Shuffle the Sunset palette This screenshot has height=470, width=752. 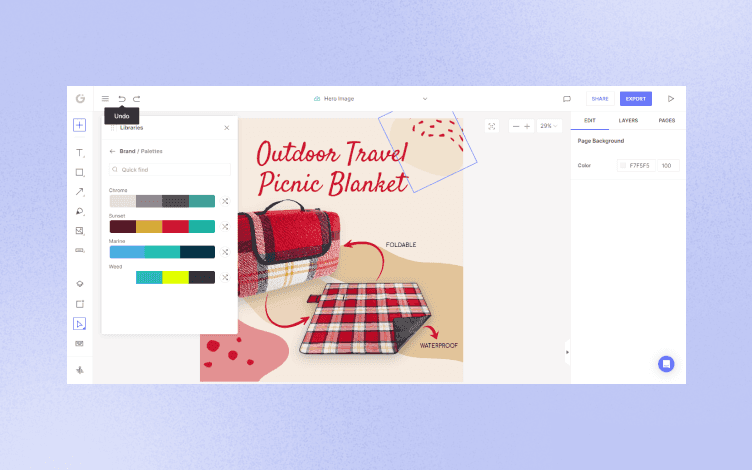[225, 226]
